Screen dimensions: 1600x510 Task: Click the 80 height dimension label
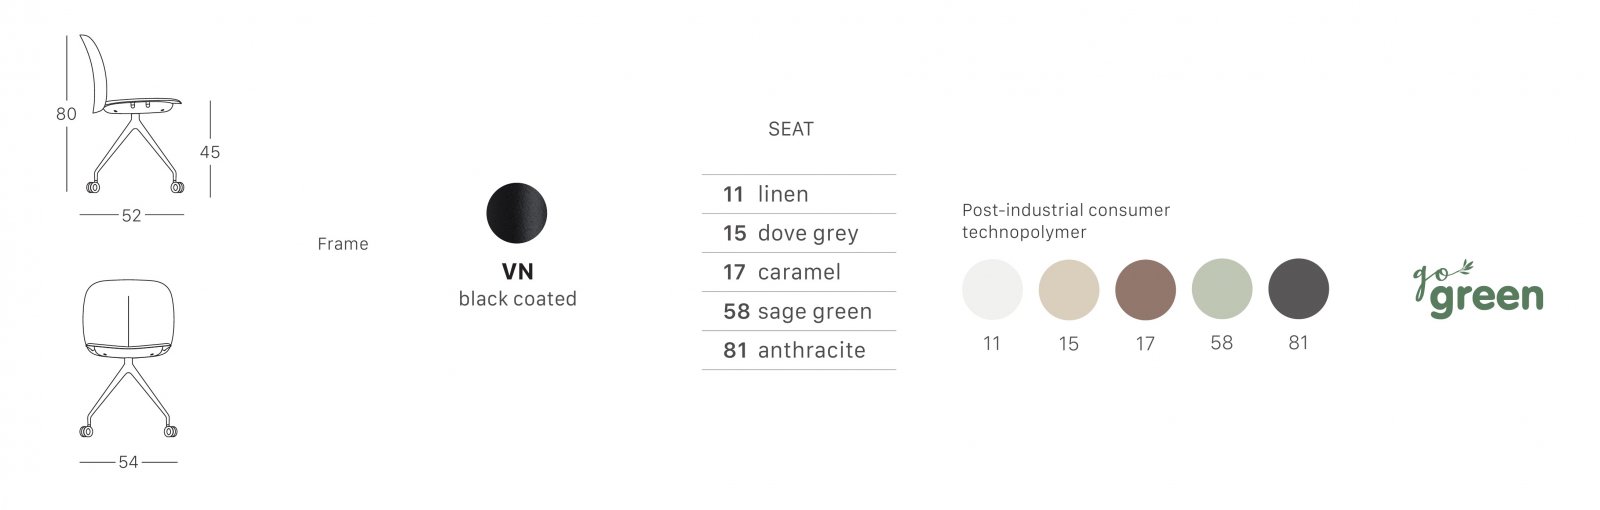pos(66,114)
